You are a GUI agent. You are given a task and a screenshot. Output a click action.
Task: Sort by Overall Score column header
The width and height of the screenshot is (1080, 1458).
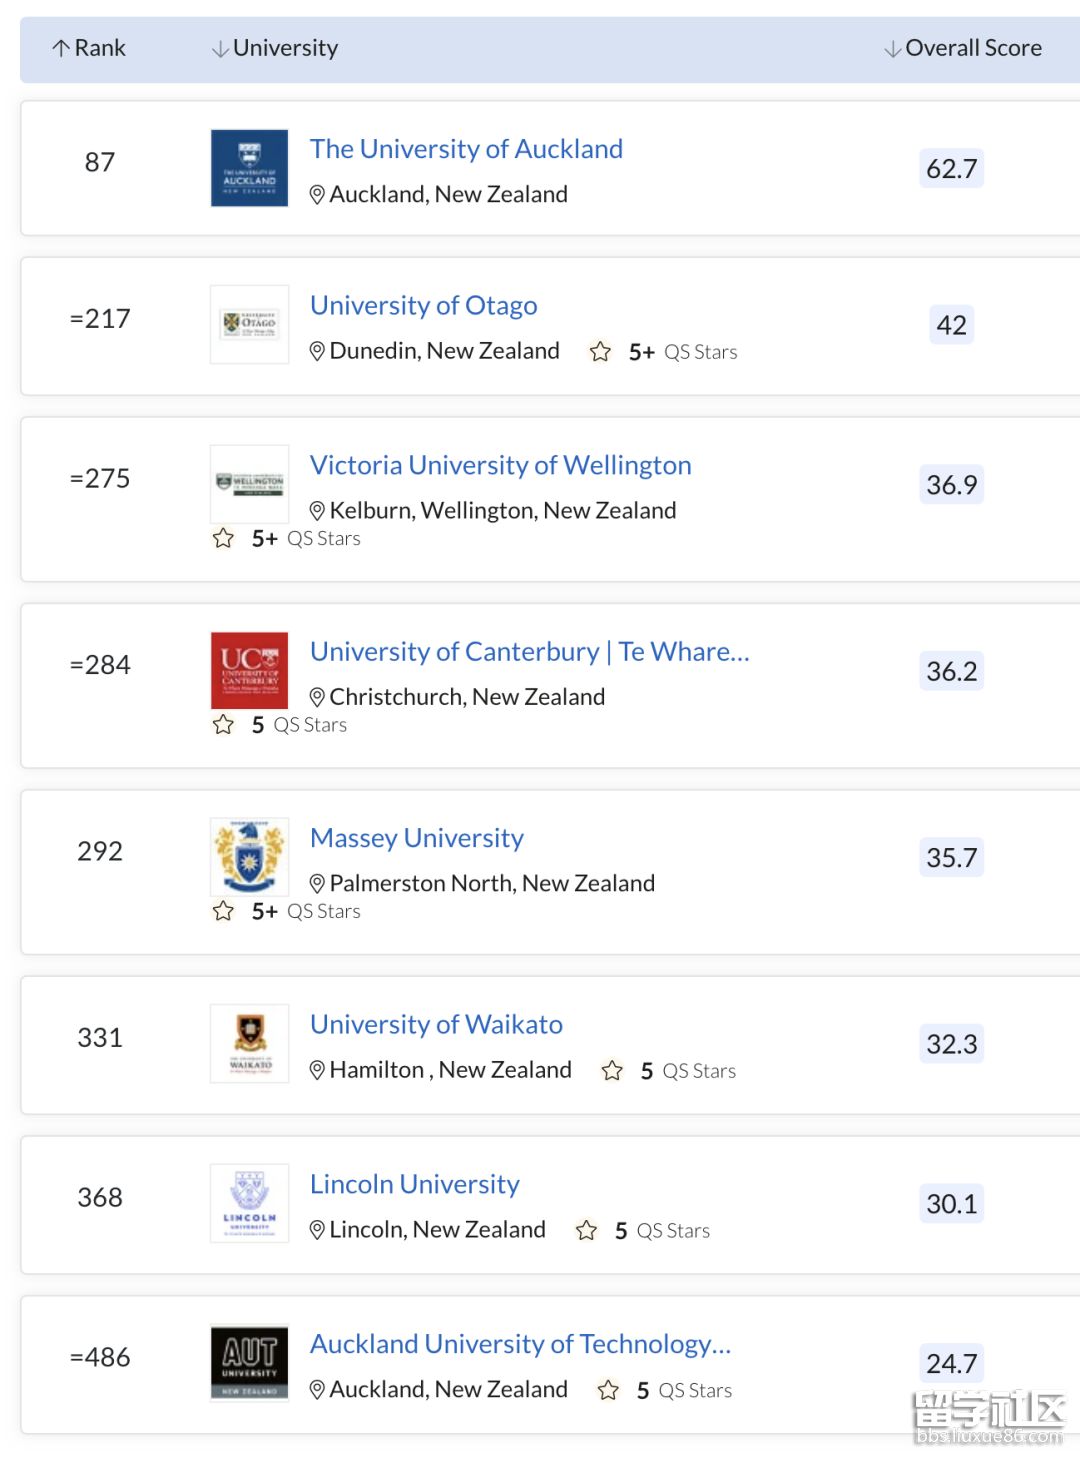(x=963, y=48)
